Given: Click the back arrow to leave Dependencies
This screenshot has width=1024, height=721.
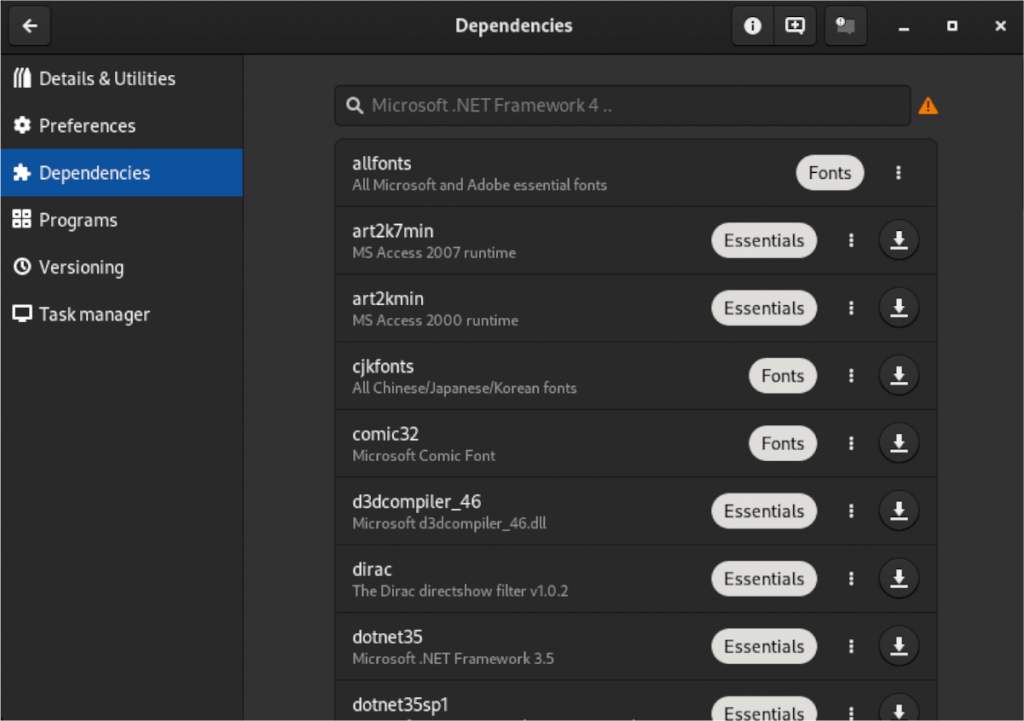Looking at the screenshot, I should [x=29, y=26].
